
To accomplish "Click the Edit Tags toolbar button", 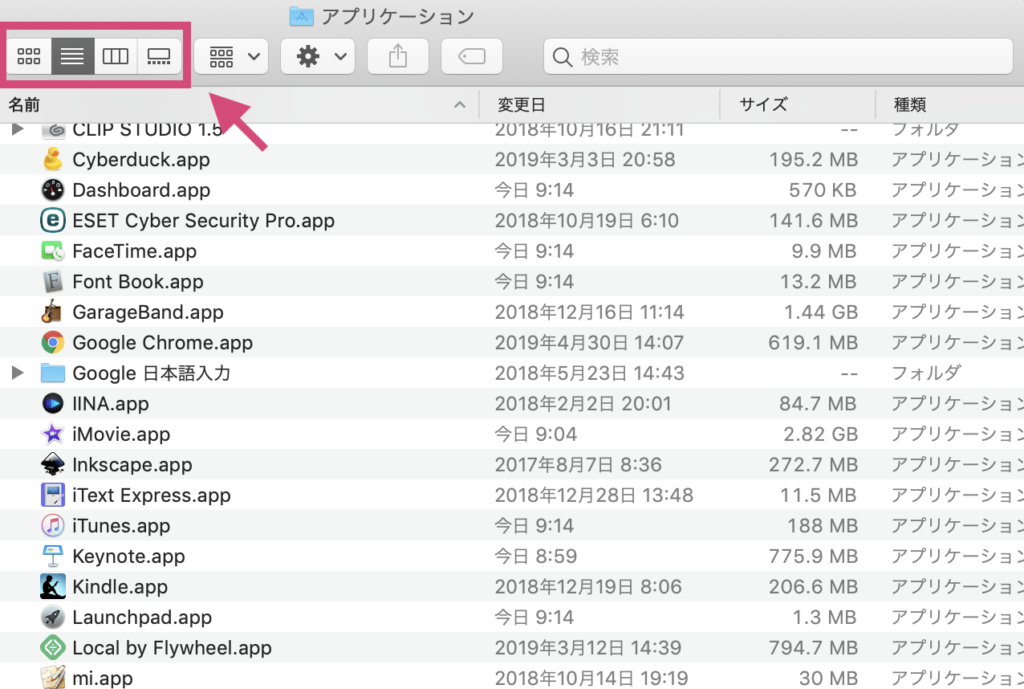I will click(x=472, y=57).
